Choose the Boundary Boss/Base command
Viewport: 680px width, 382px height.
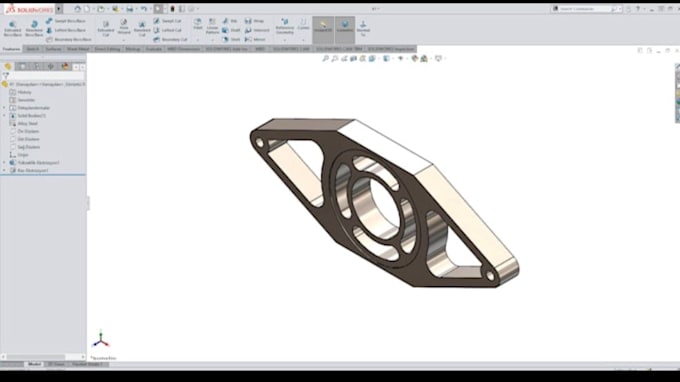pyautogui.click(x=69, y=39)
